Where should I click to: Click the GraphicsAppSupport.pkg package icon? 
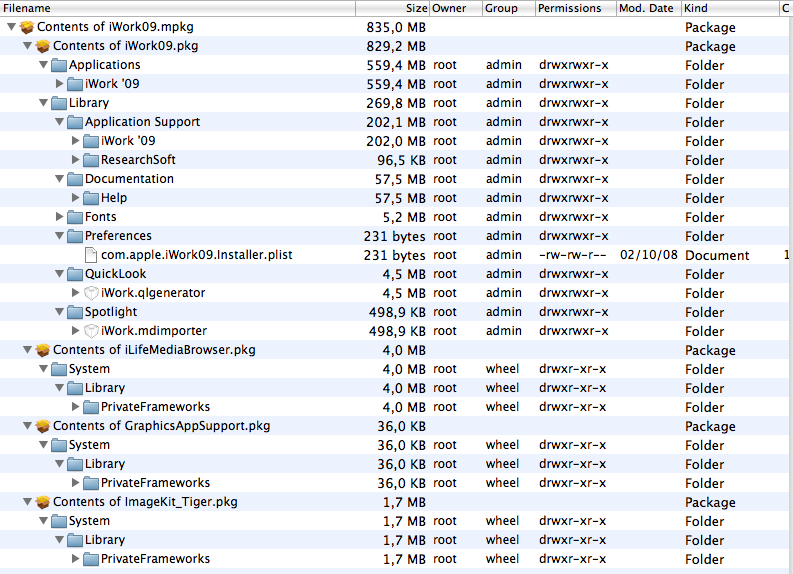pos(43,426)
